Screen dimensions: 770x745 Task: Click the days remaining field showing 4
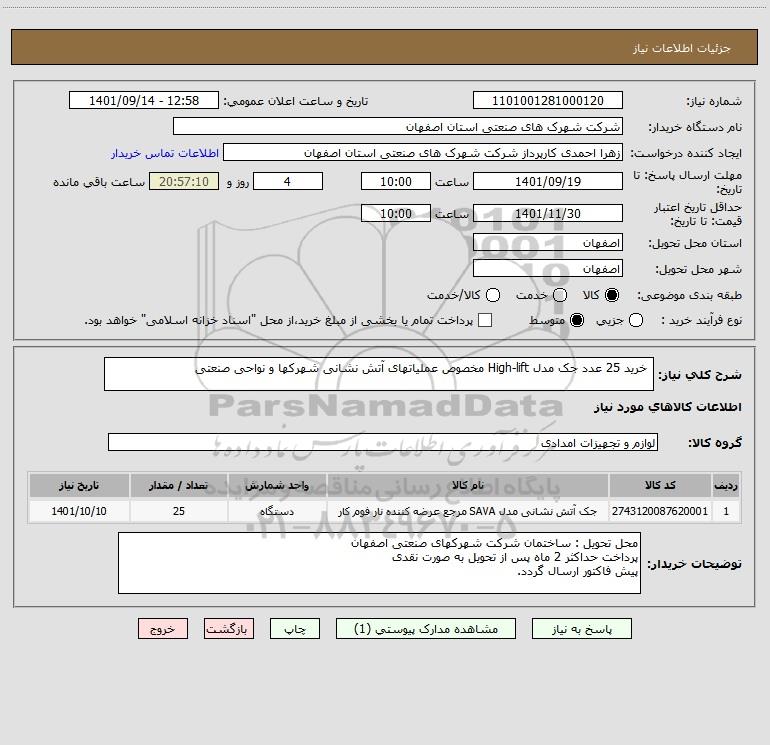pyautogui.click(x=288, y=181)
